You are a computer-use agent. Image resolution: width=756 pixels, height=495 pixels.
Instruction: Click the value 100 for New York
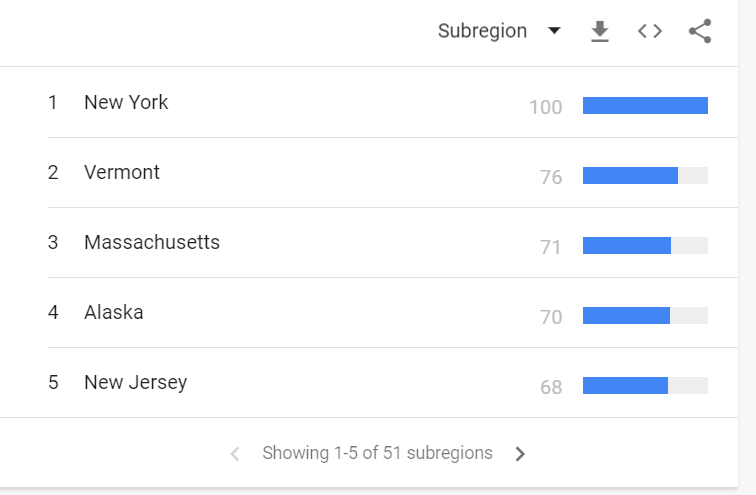pyautogui.click(x=546, y=107)
